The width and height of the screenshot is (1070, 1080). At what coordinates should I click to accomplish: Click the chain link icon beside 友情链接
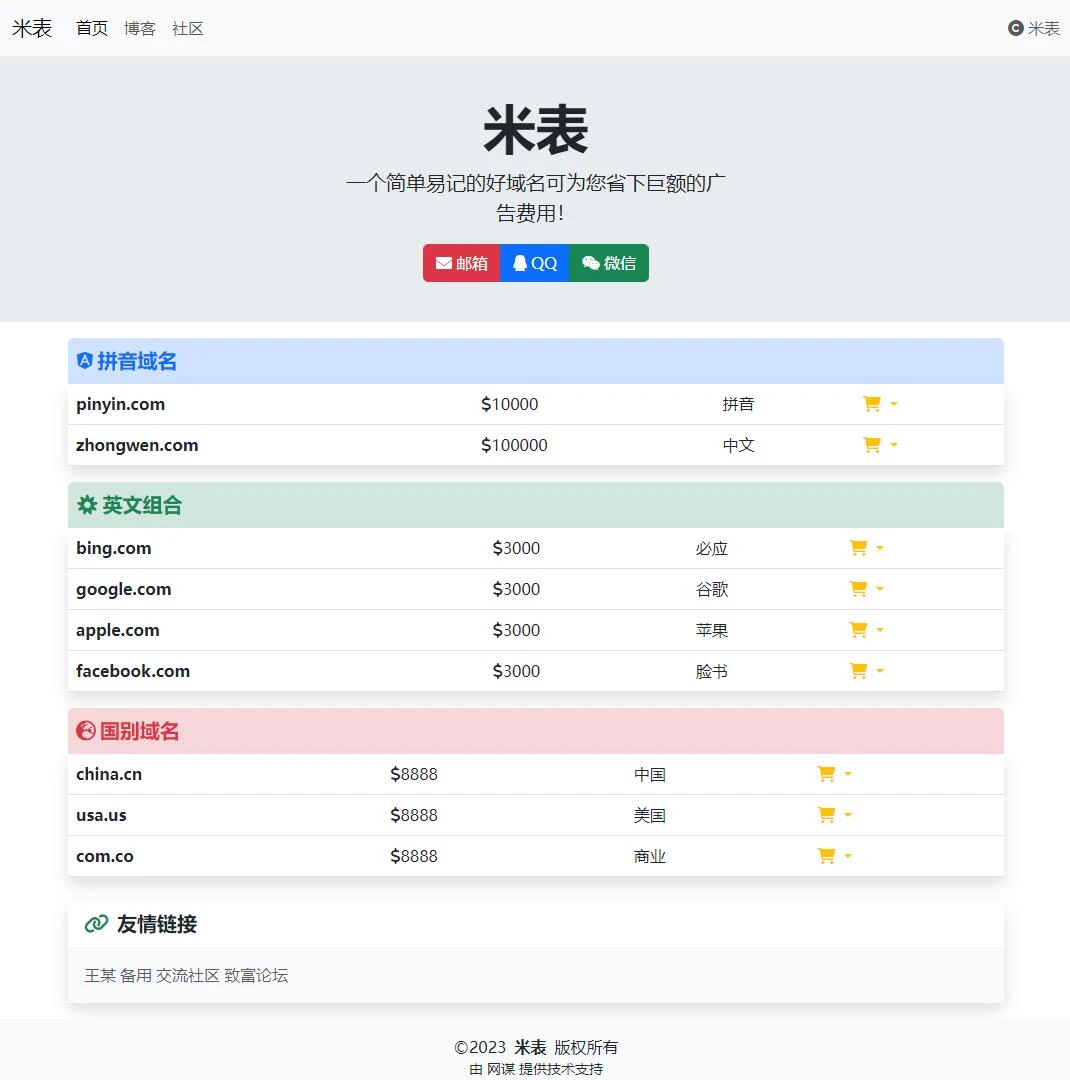point(96,924)
